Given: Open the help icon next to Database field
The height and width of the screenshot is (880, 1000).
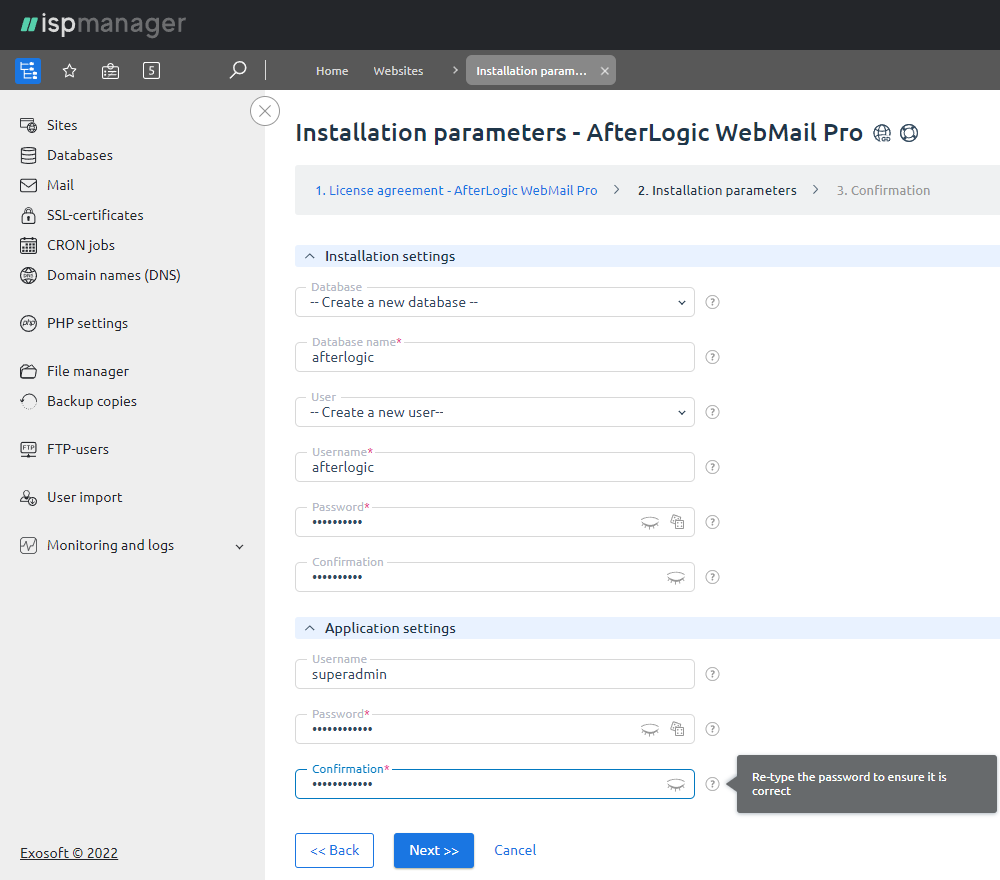Looking at the screenshot, I should (712, 301).
